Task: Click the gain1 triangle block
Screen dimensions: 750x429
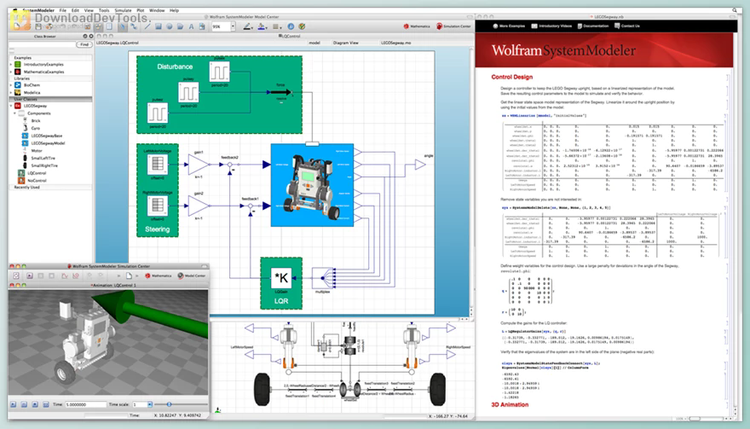Action: click(x=198, y=165)
